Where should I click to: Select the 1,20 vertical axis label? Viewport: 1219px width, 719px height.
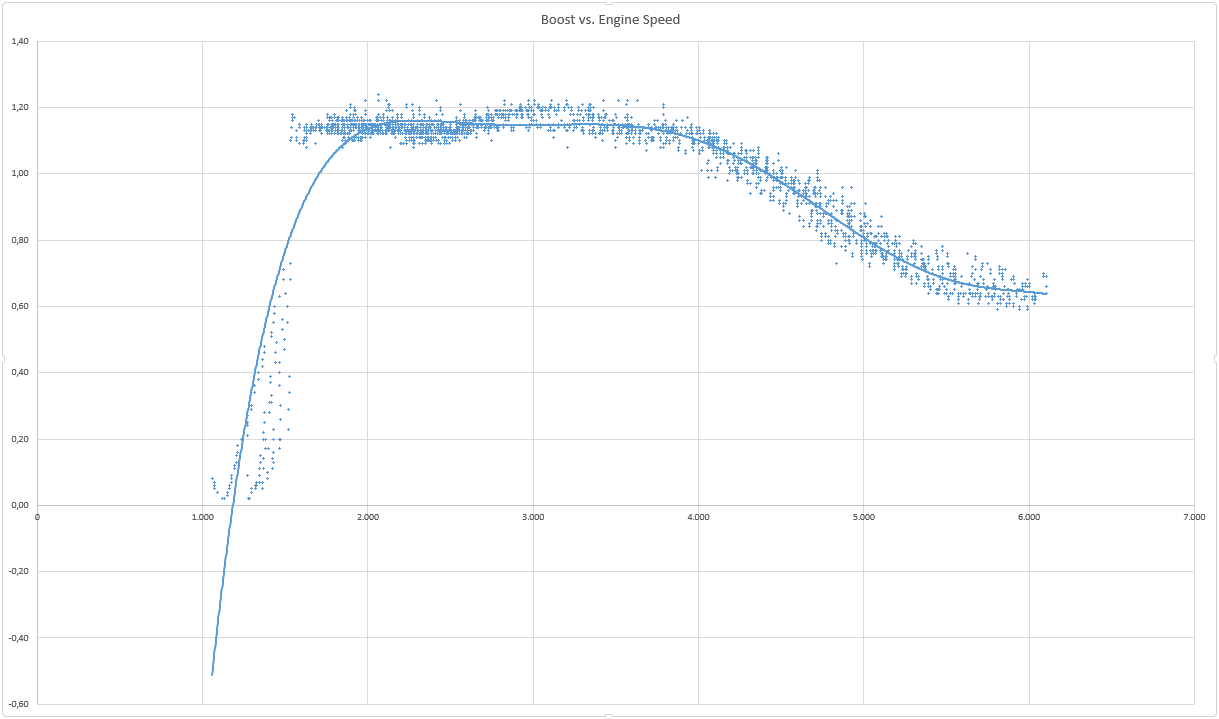[19, 107]
